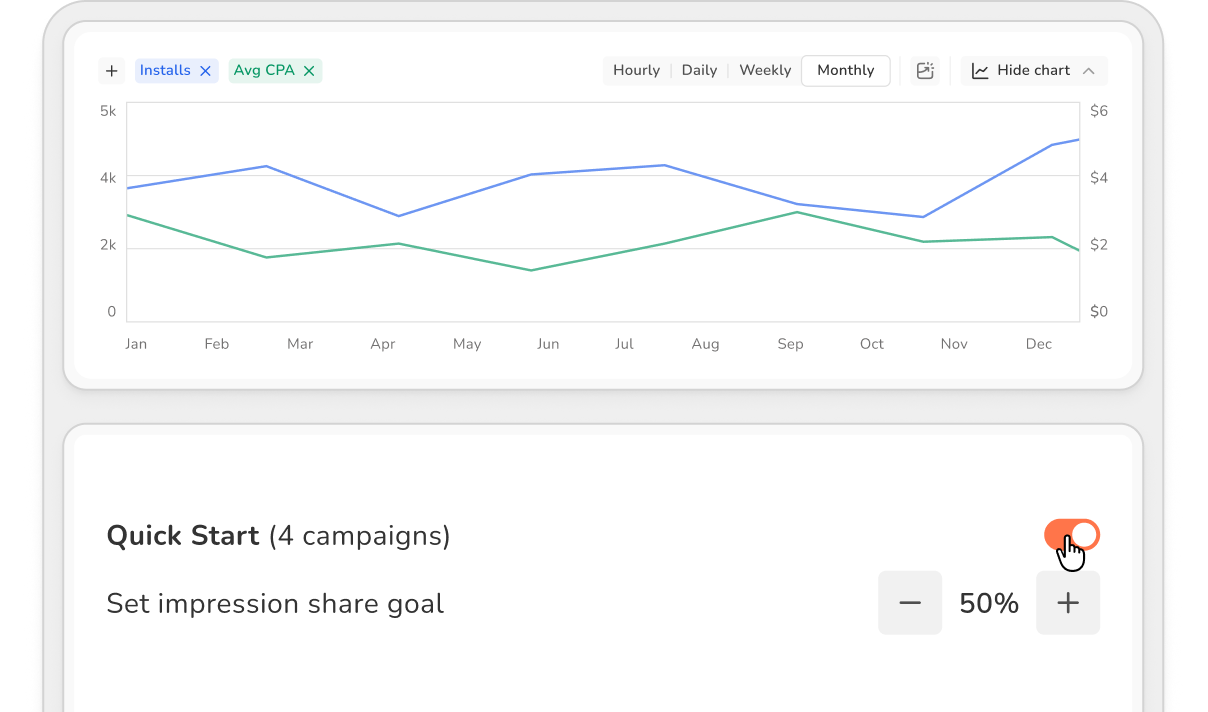Remove the Avg CPA metric tag
1208x712 pixels.
(309, 71)
